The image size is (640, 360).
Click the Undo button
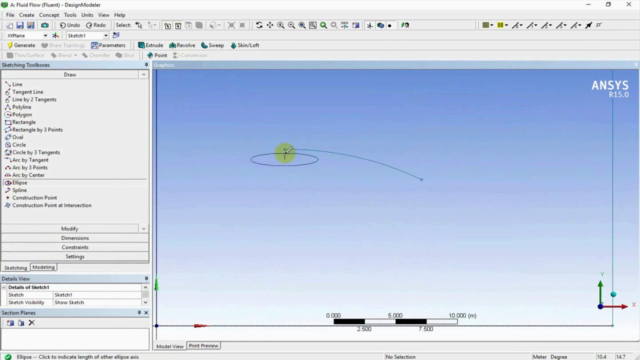(x=70, y=25)
